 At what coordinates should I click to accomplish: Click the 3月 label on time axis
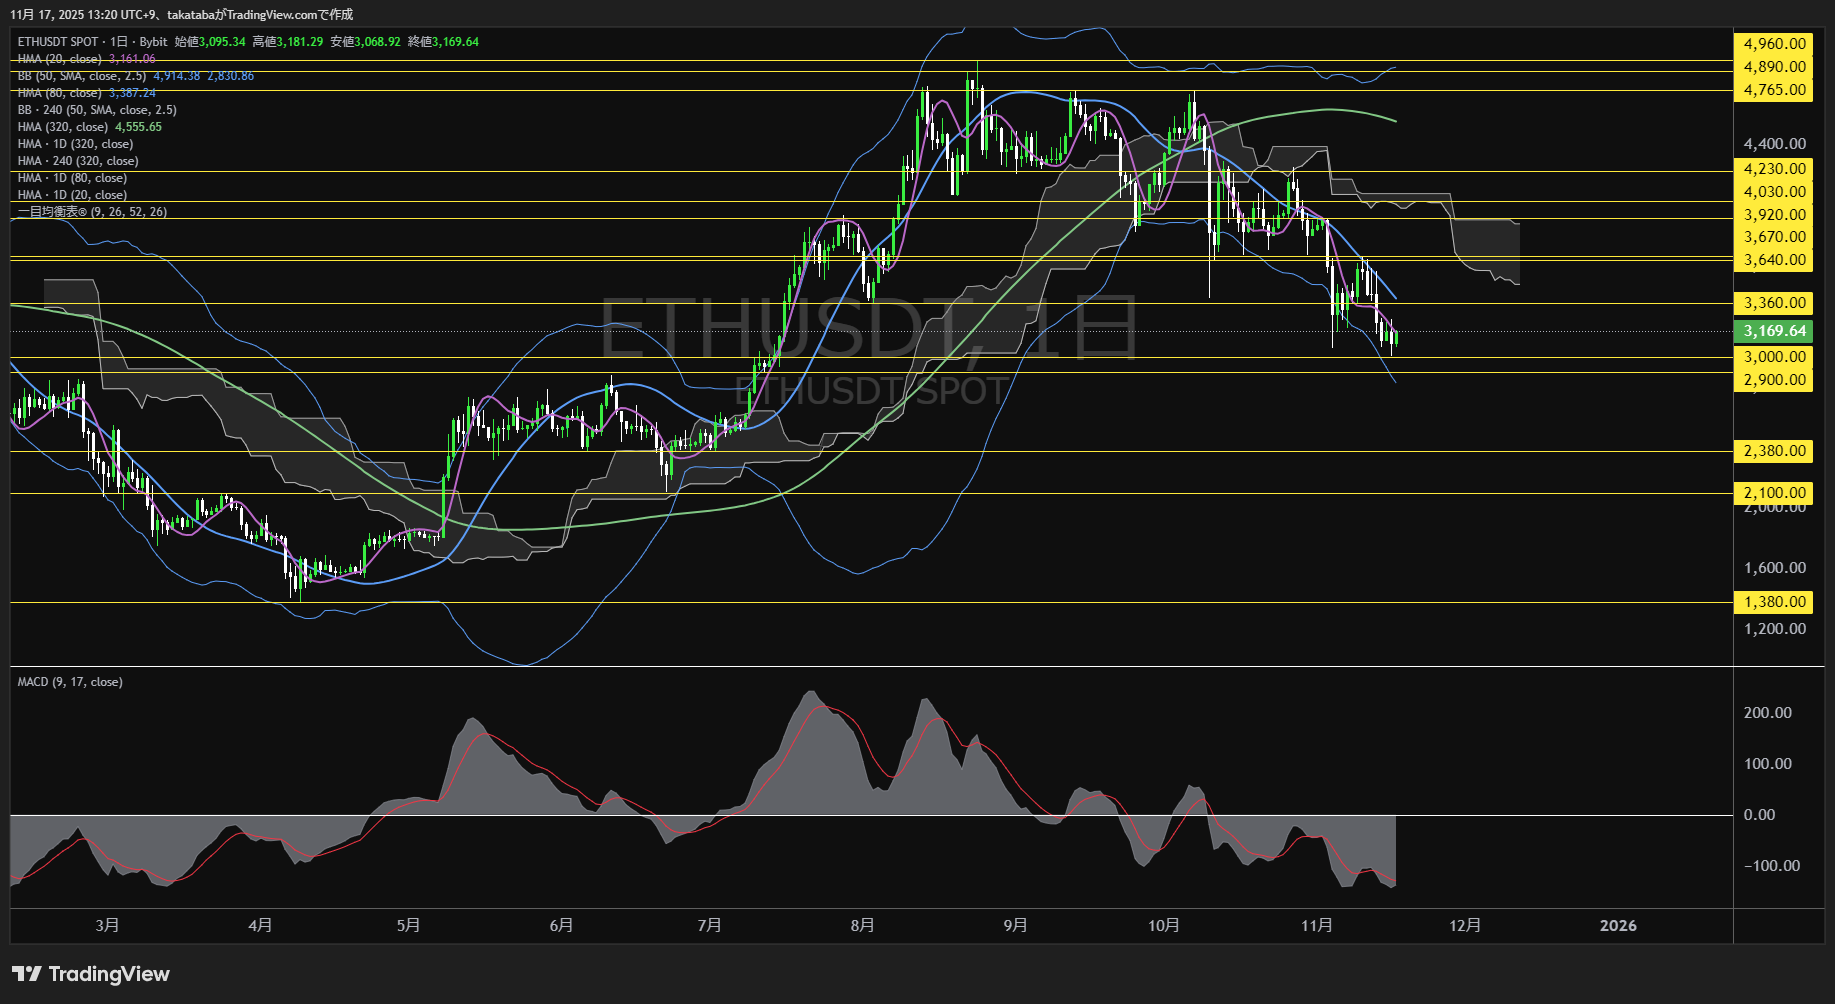coord(107,925)
